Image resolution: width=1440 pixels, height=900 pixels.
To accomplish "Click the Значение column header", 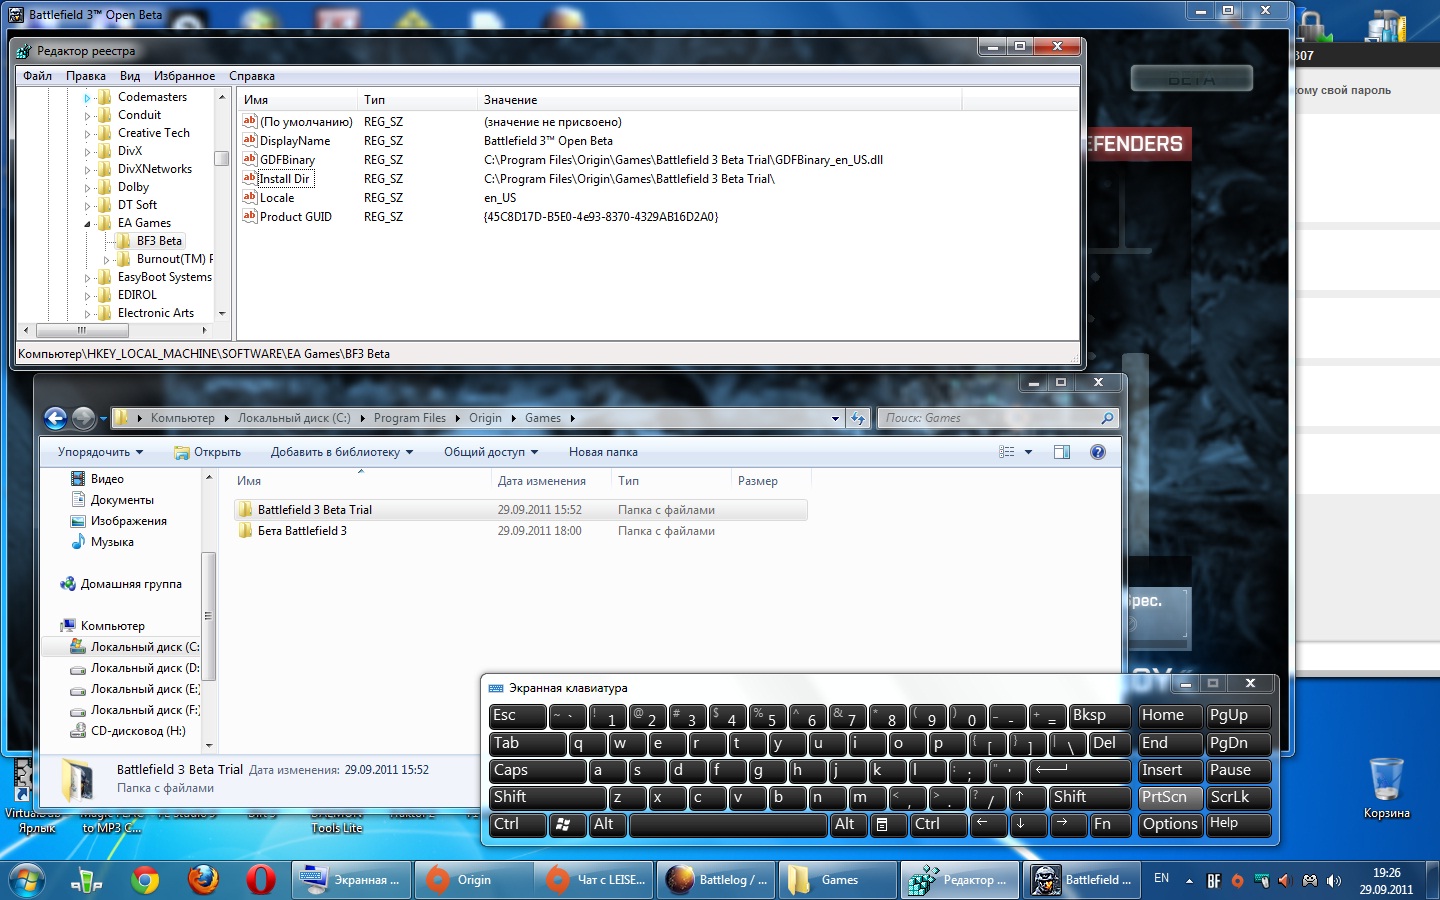I will click(x=719, y=100).
